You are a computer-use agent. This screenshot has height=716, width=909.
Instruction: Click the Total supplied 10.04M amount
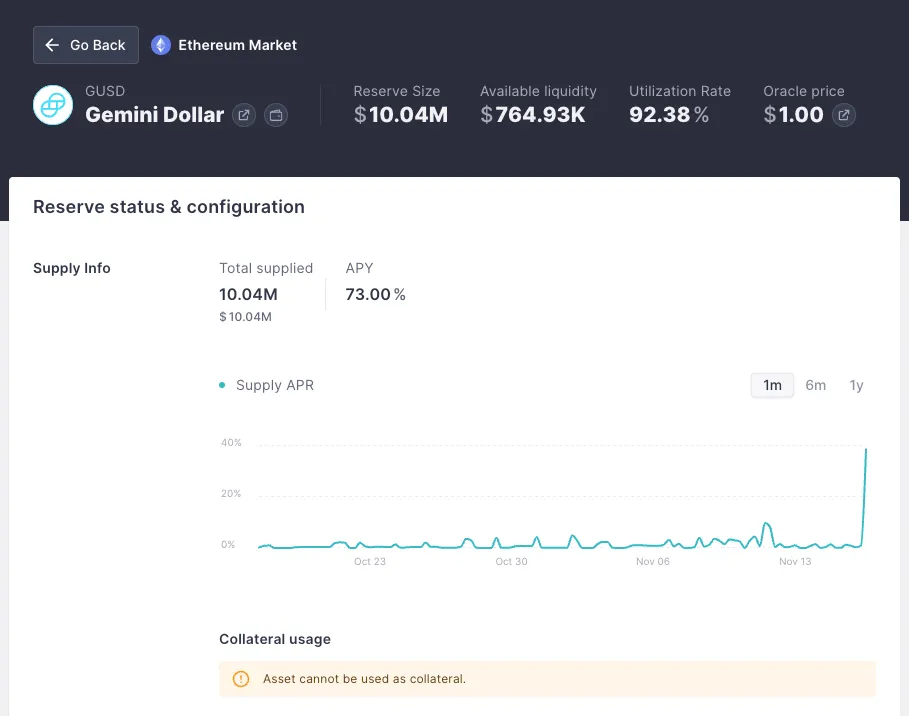[x=248, y=294]
